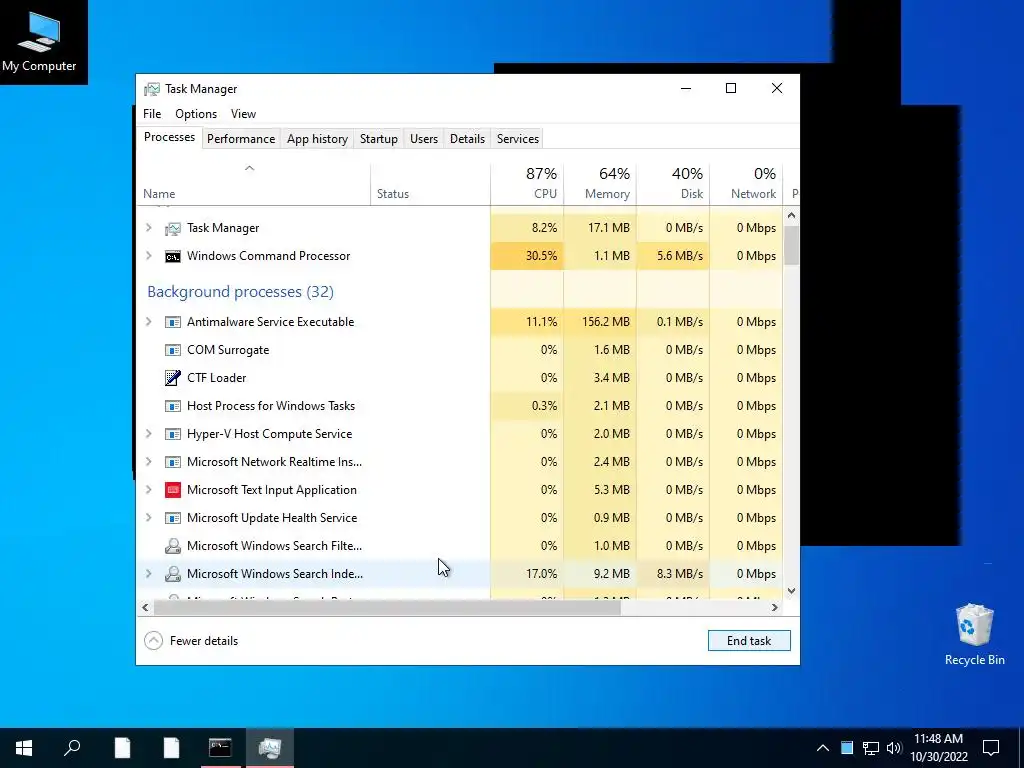Click the Task Manager title bar icon
Viewport: 1024px width, 768px height.
(x=152, y=89)
